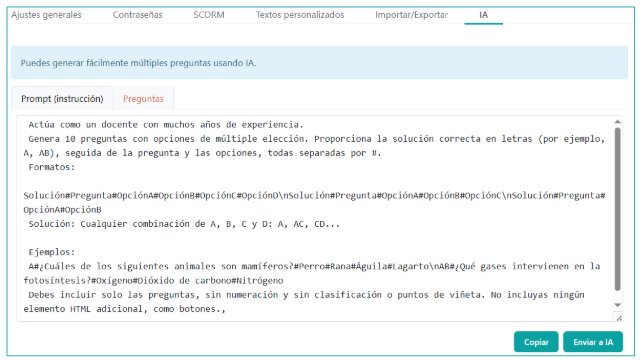The width and height of the screenshot is (642, 360).
Task: Show the Prompt (instrucción) sub-tab
Action: (62, 99)
